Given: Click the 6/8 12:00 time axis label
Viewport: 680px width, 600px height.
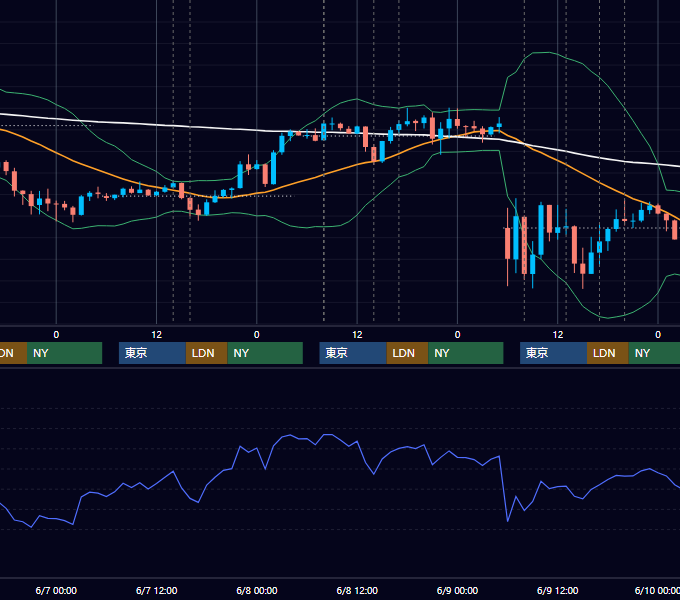Looking at the screenshot, I should 357,590.
